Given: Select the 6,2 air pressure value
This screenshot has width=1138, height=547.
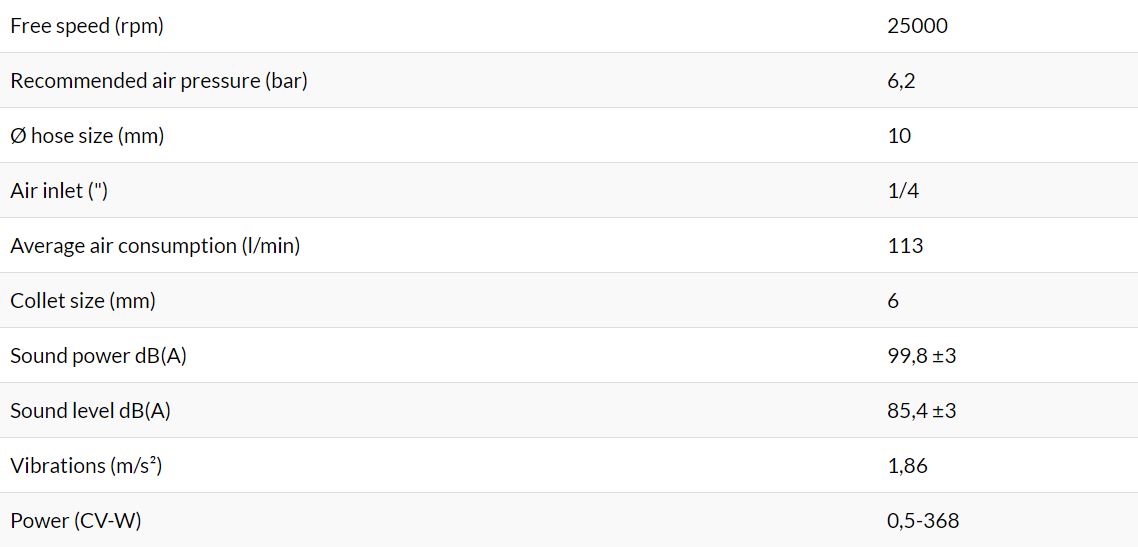Looking at the screenshot, I should (901, 81).
